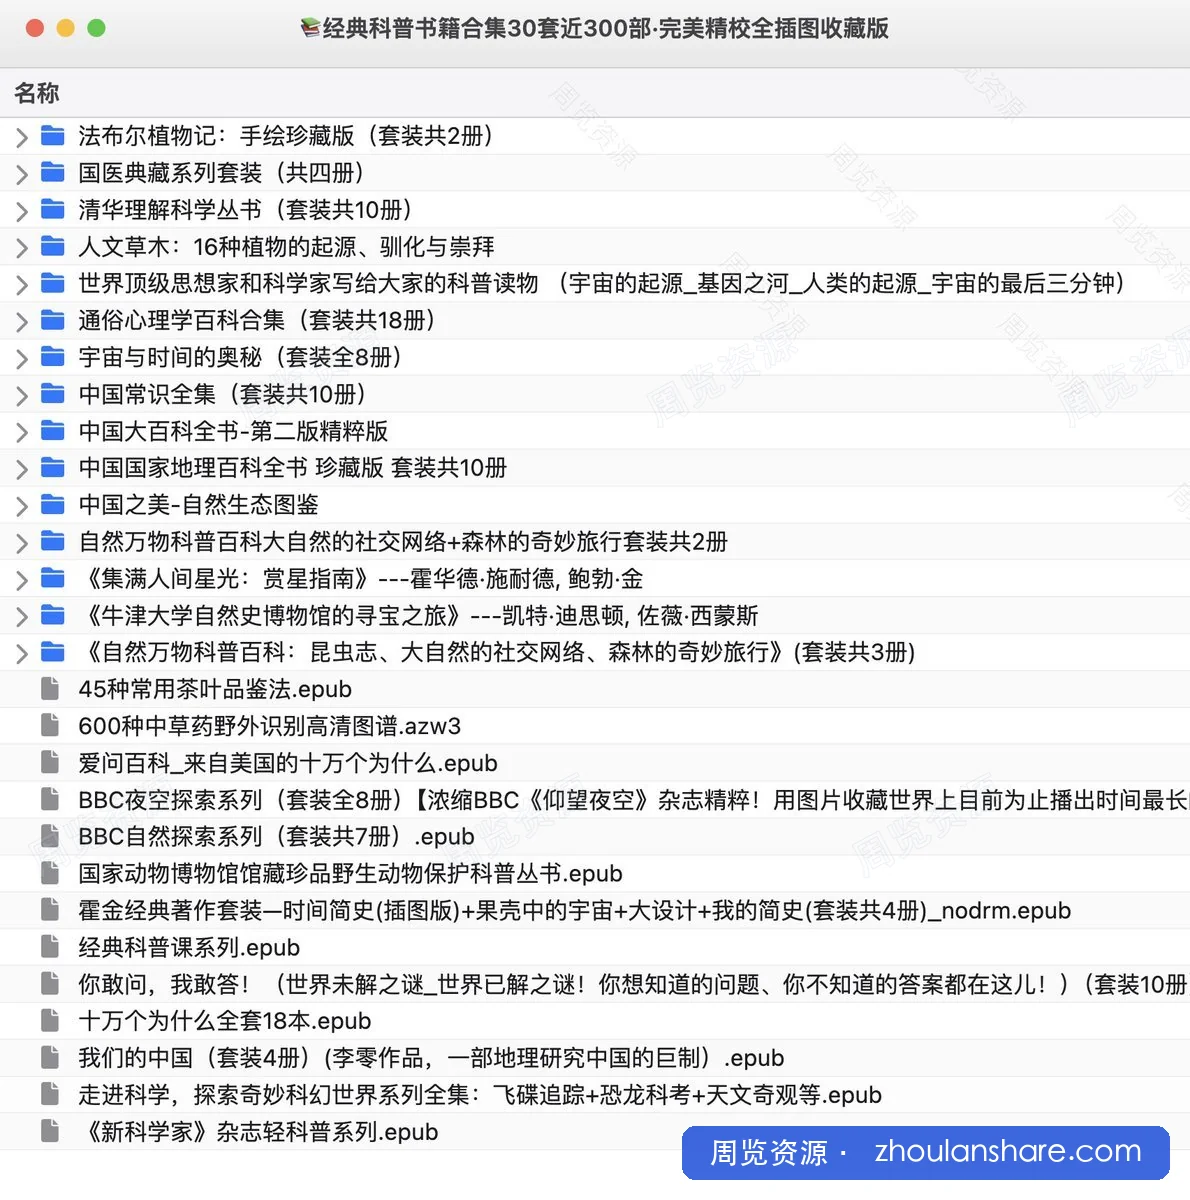Click folder icon of 中国国家地理百科全书

tap(52, 468)
